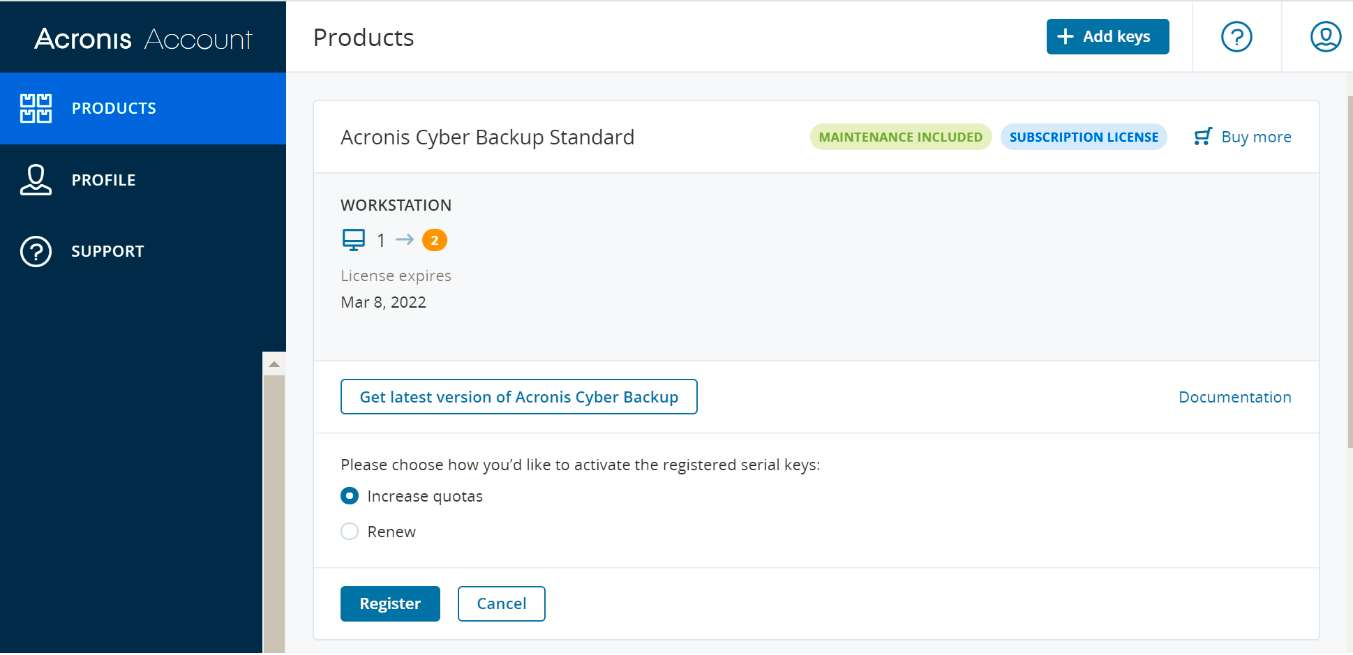Image resolution: width=1353 pixels, height=655 pixels.
Task: Click the workstation monitor icon
Action: click(354, 240)
